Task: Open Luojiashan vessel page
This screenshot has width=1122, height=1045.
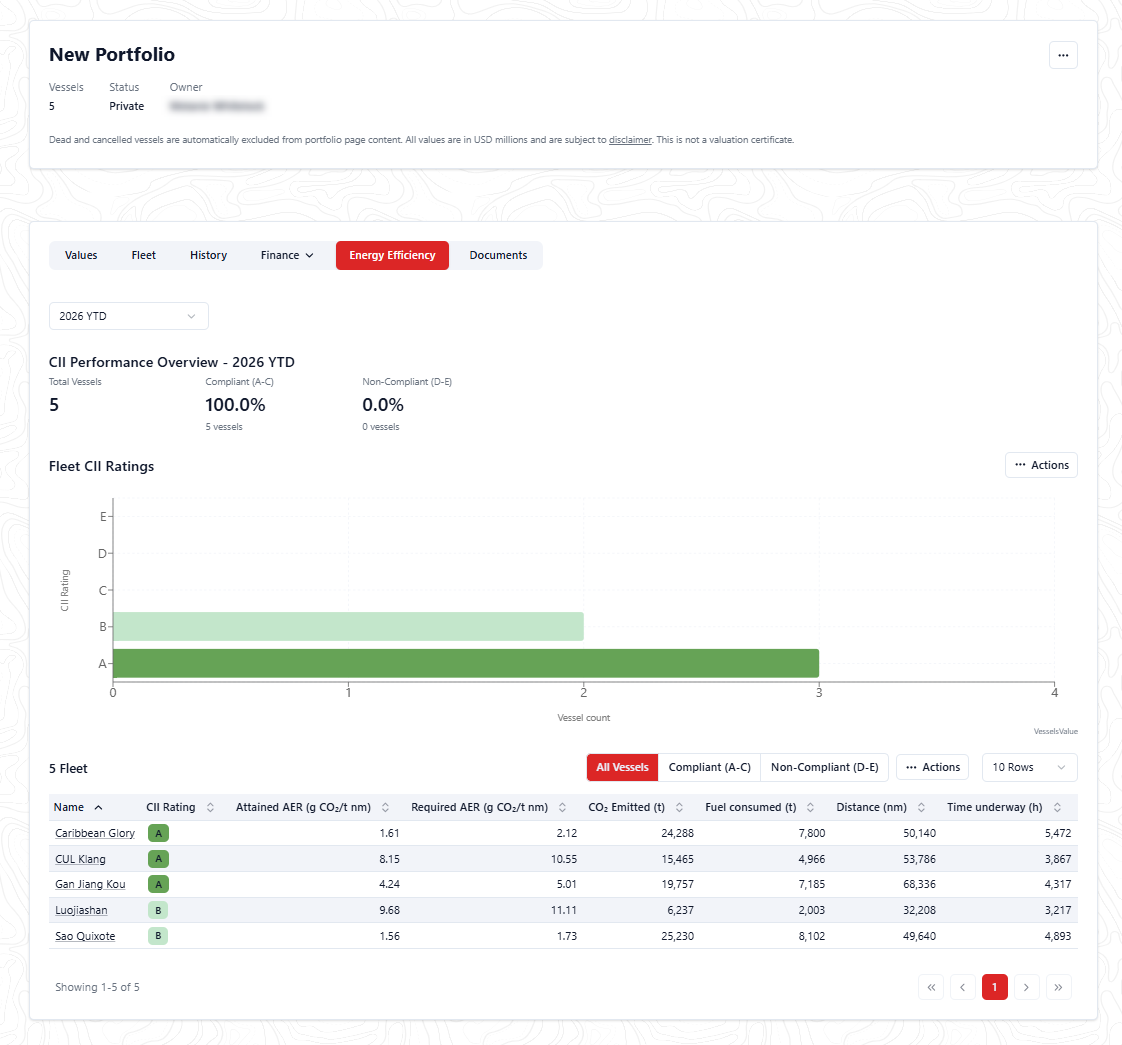Action: (x=82, y=910)
